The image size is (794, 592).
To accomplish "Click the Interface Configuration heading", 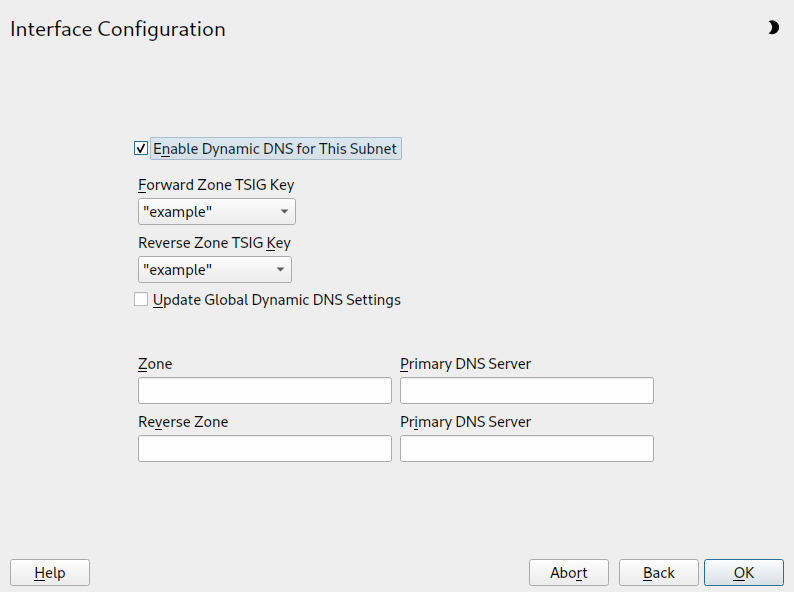I will pyautogui.click(x=118, y=29).
